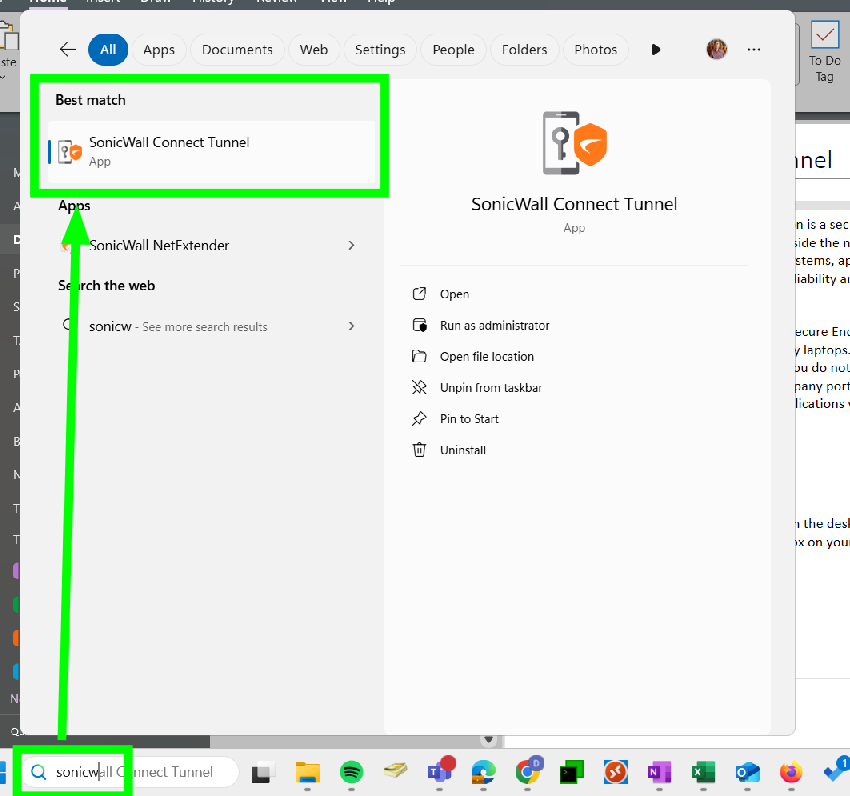Viewport: 850px width, 796px height.
Task: Click the document scrollbar down arrow
Action: point(488,738)
